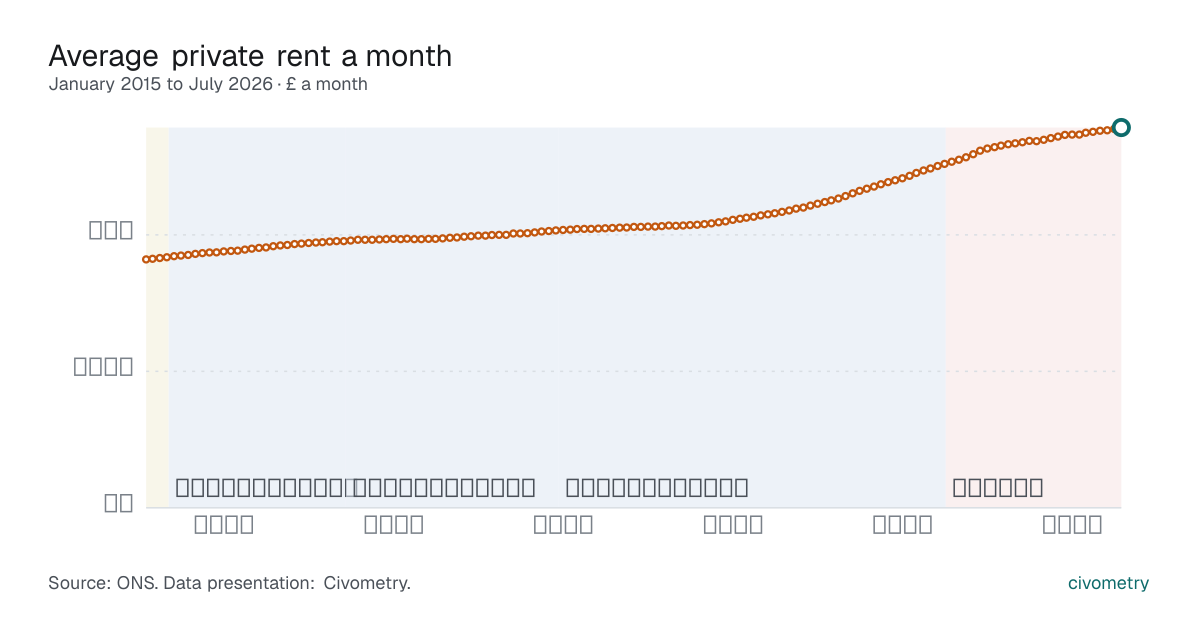Click the narrow yellow shaded band at chart start

click(157, 317)
